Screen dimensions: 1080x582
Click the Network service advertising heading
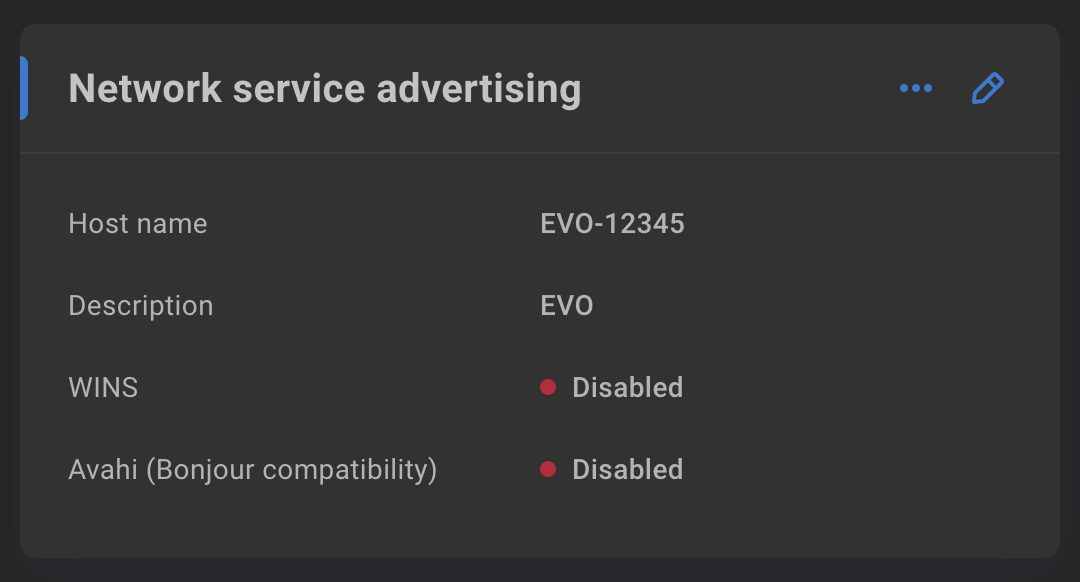324,89
